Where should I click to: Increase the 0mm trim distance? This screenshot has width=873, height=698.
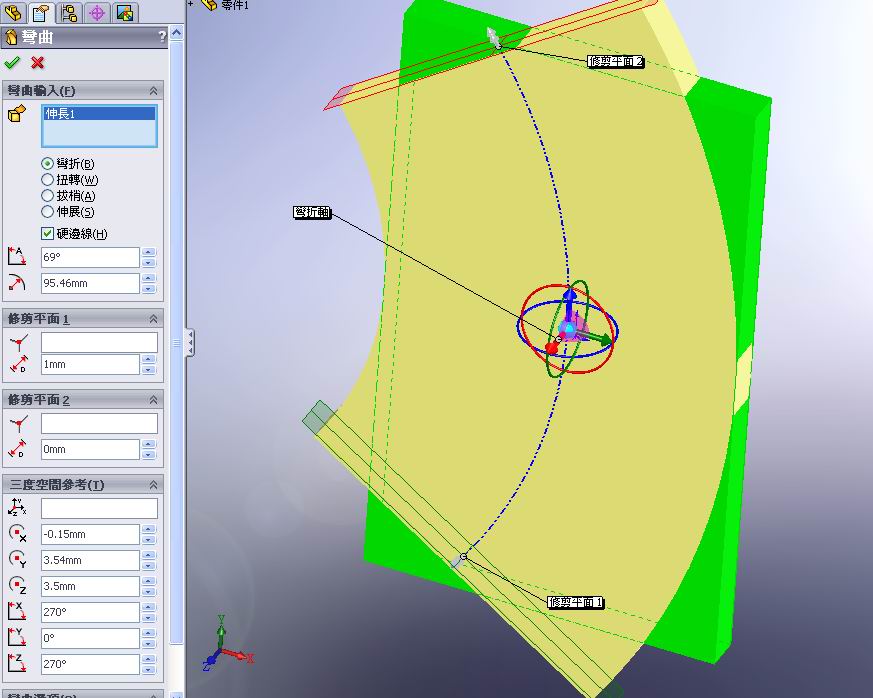(148, 444)
